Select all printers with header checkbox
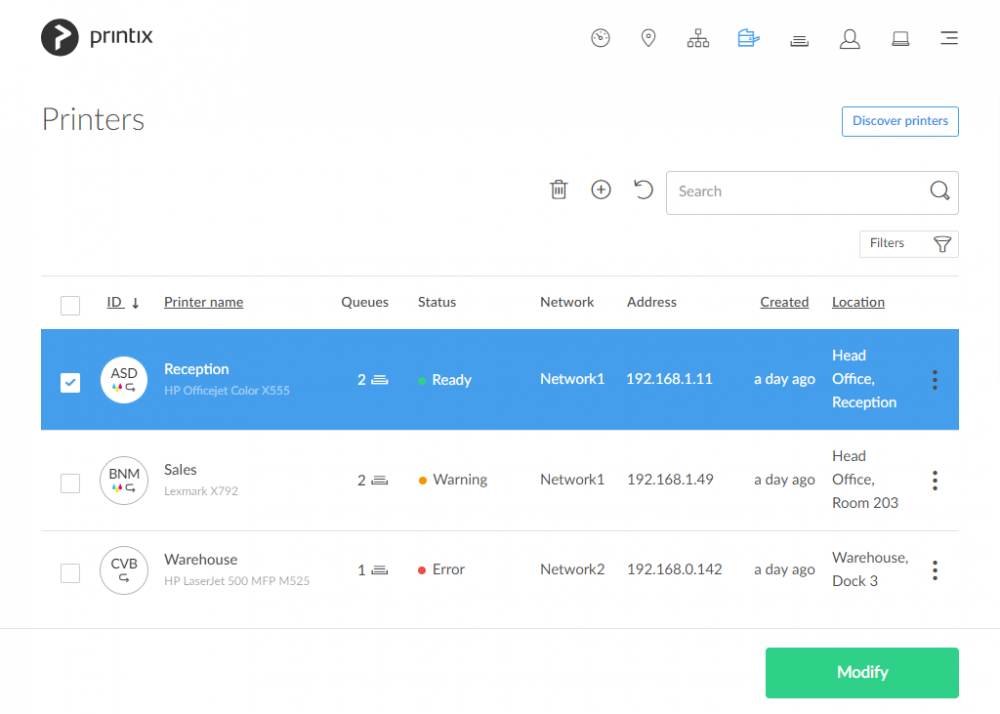The width and height of the screenshot is (1000, 714). (70, 305)
